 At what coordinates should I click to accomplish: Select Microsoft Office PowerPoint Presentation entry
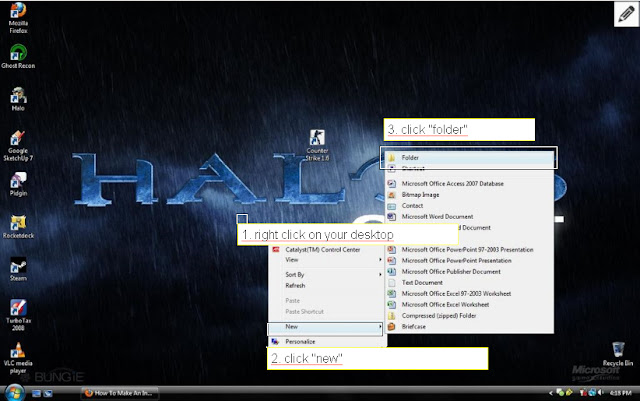[469, 261]
